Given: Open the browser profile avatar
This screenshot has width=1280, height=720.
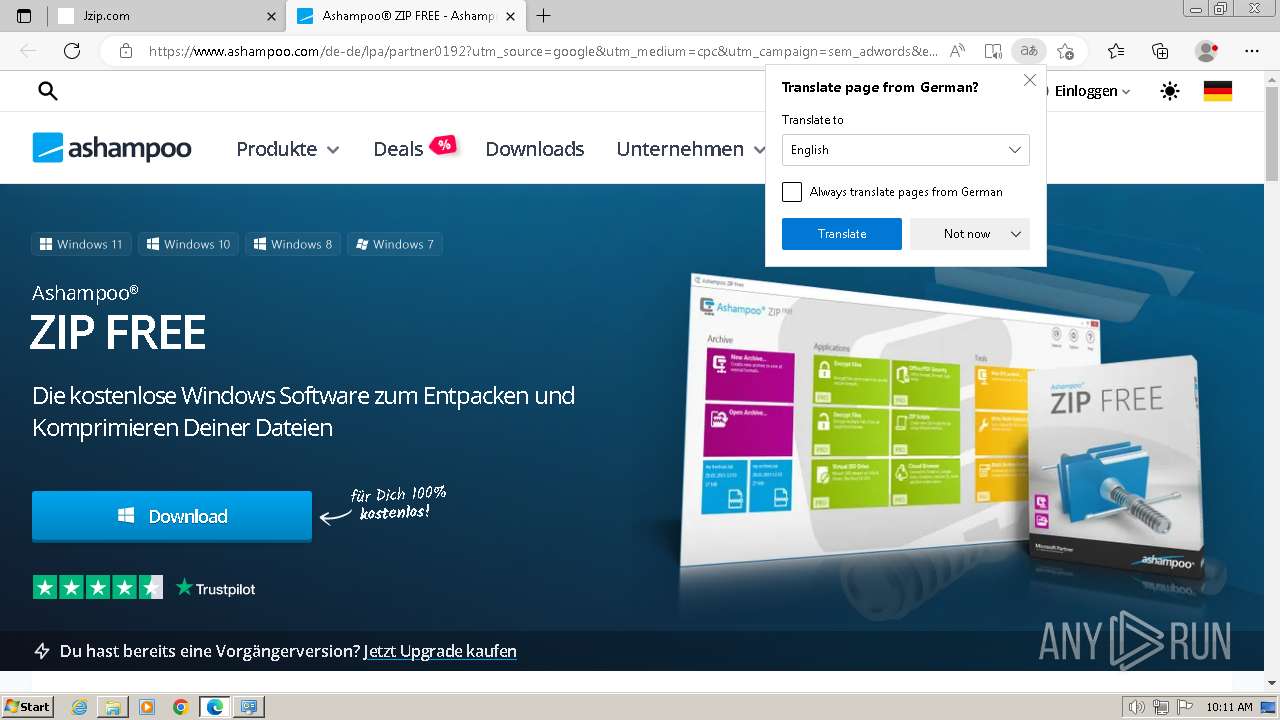Looking at the screenshot, I should click(x=1207, y=51).
